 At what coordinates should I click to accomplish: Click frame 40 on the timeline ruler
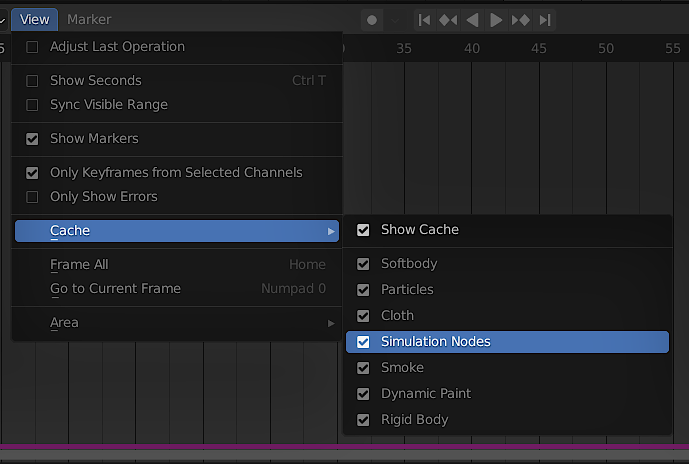[472, 48]
